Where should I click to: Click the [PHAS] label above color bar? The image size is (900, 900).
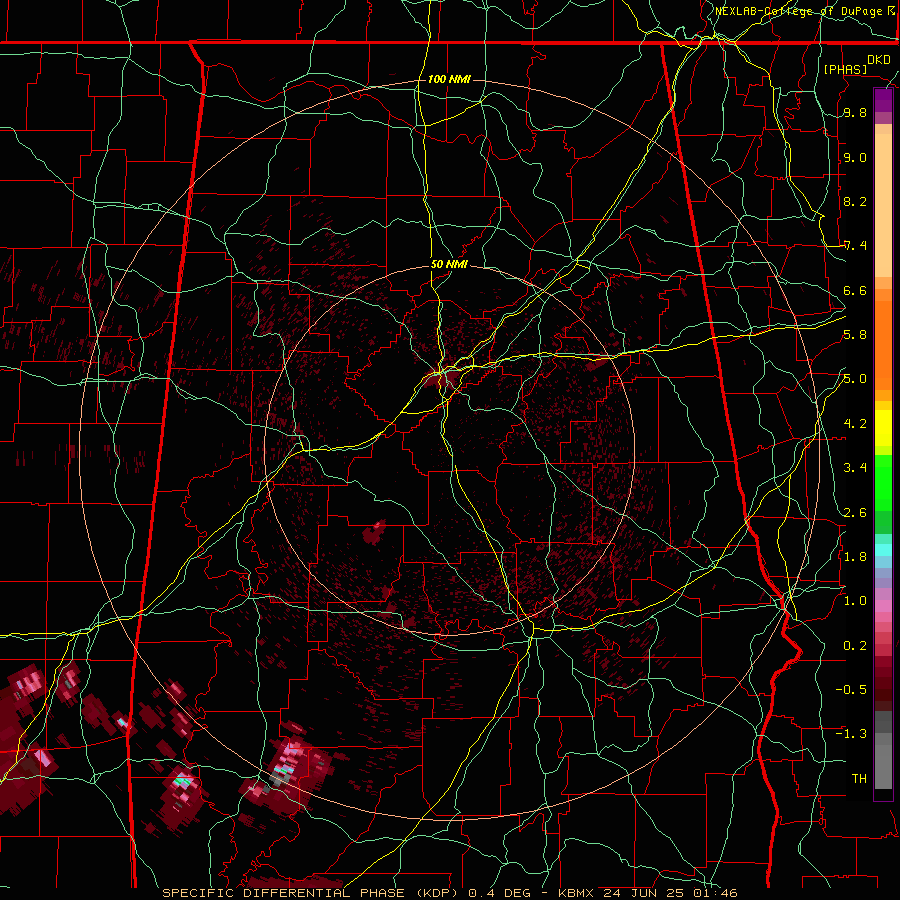(845, 70)
